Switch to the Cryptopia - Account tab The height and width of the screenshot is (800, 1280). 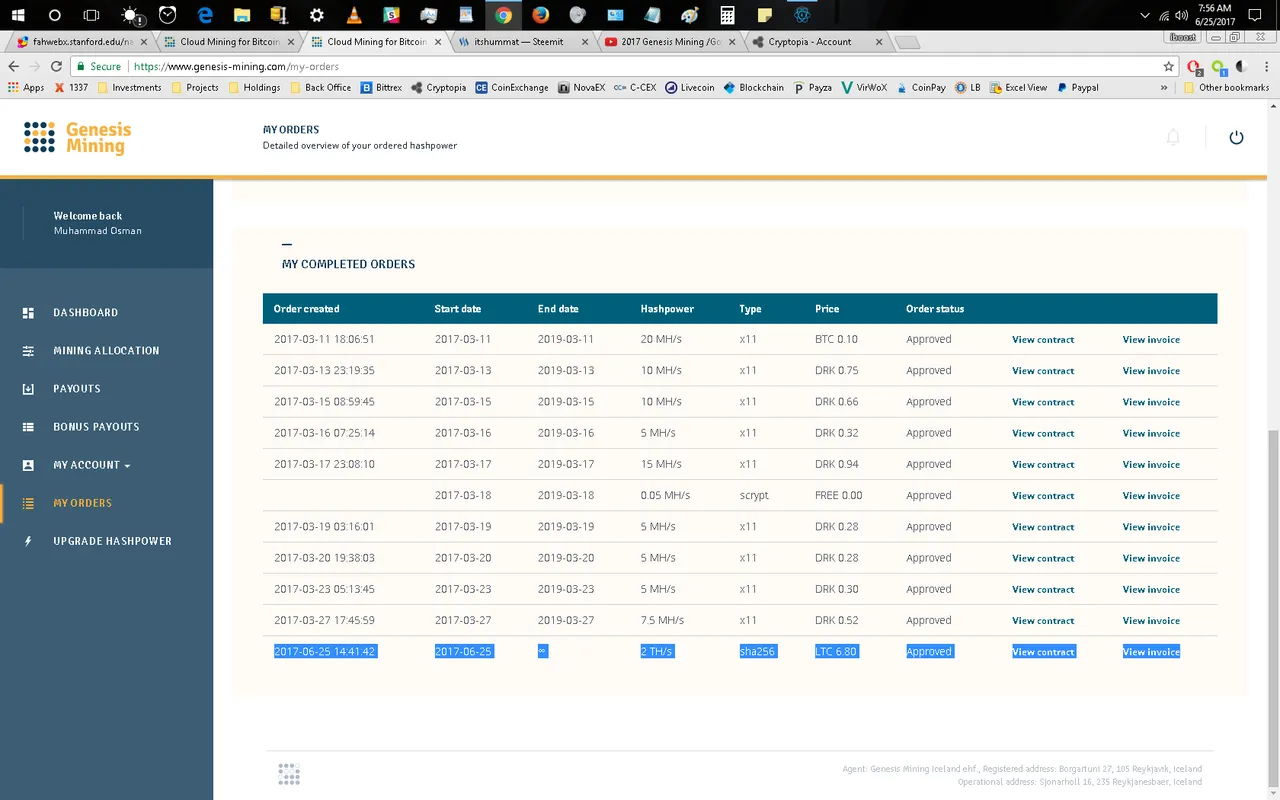tap(808, 42)
